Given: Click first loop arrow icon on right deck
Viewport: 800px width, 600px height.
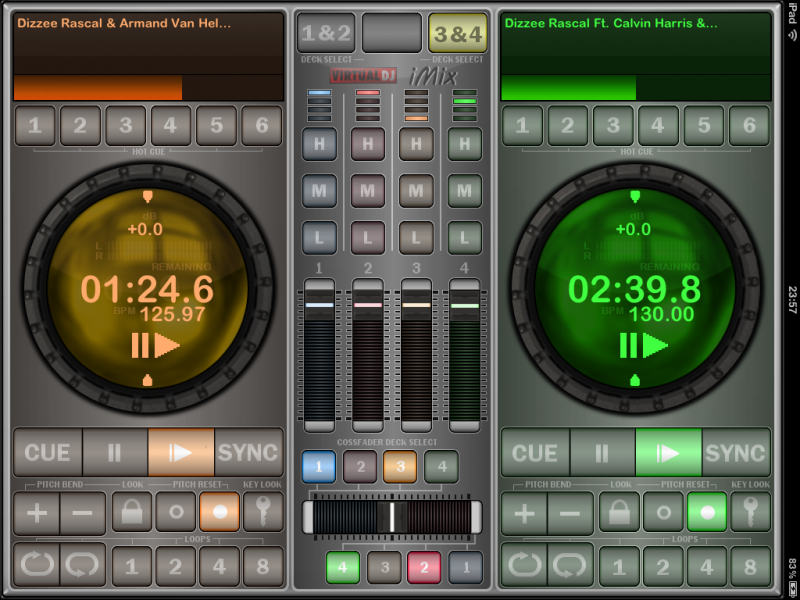Looking at the screenshot, I should (524, 565).
